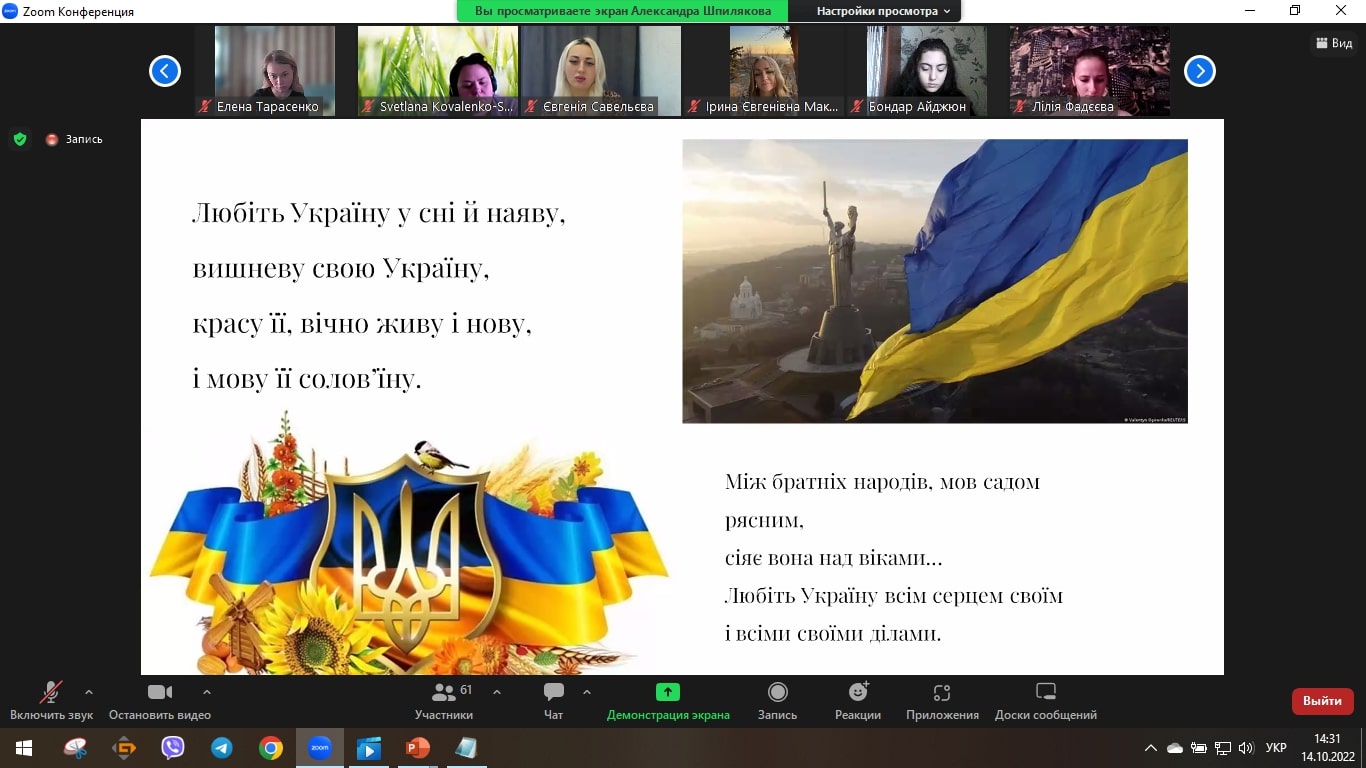Screen dimensions: 1366x768
Task: Open Viber from the taskbar
Action: point(173,747)
